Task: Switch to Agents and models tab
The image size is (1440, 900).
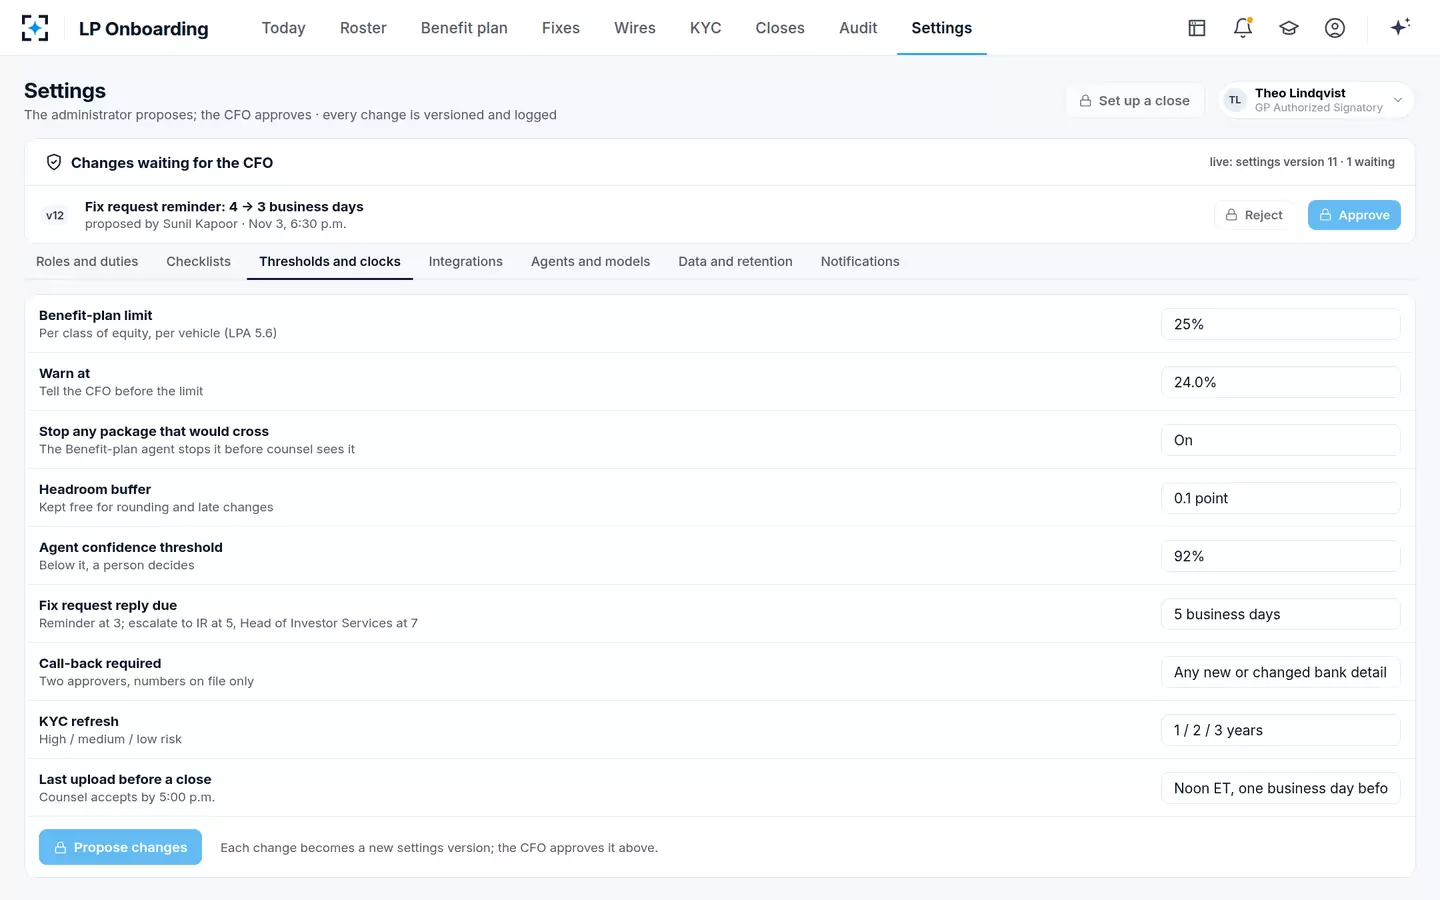Action: click(x=591, y=262)
